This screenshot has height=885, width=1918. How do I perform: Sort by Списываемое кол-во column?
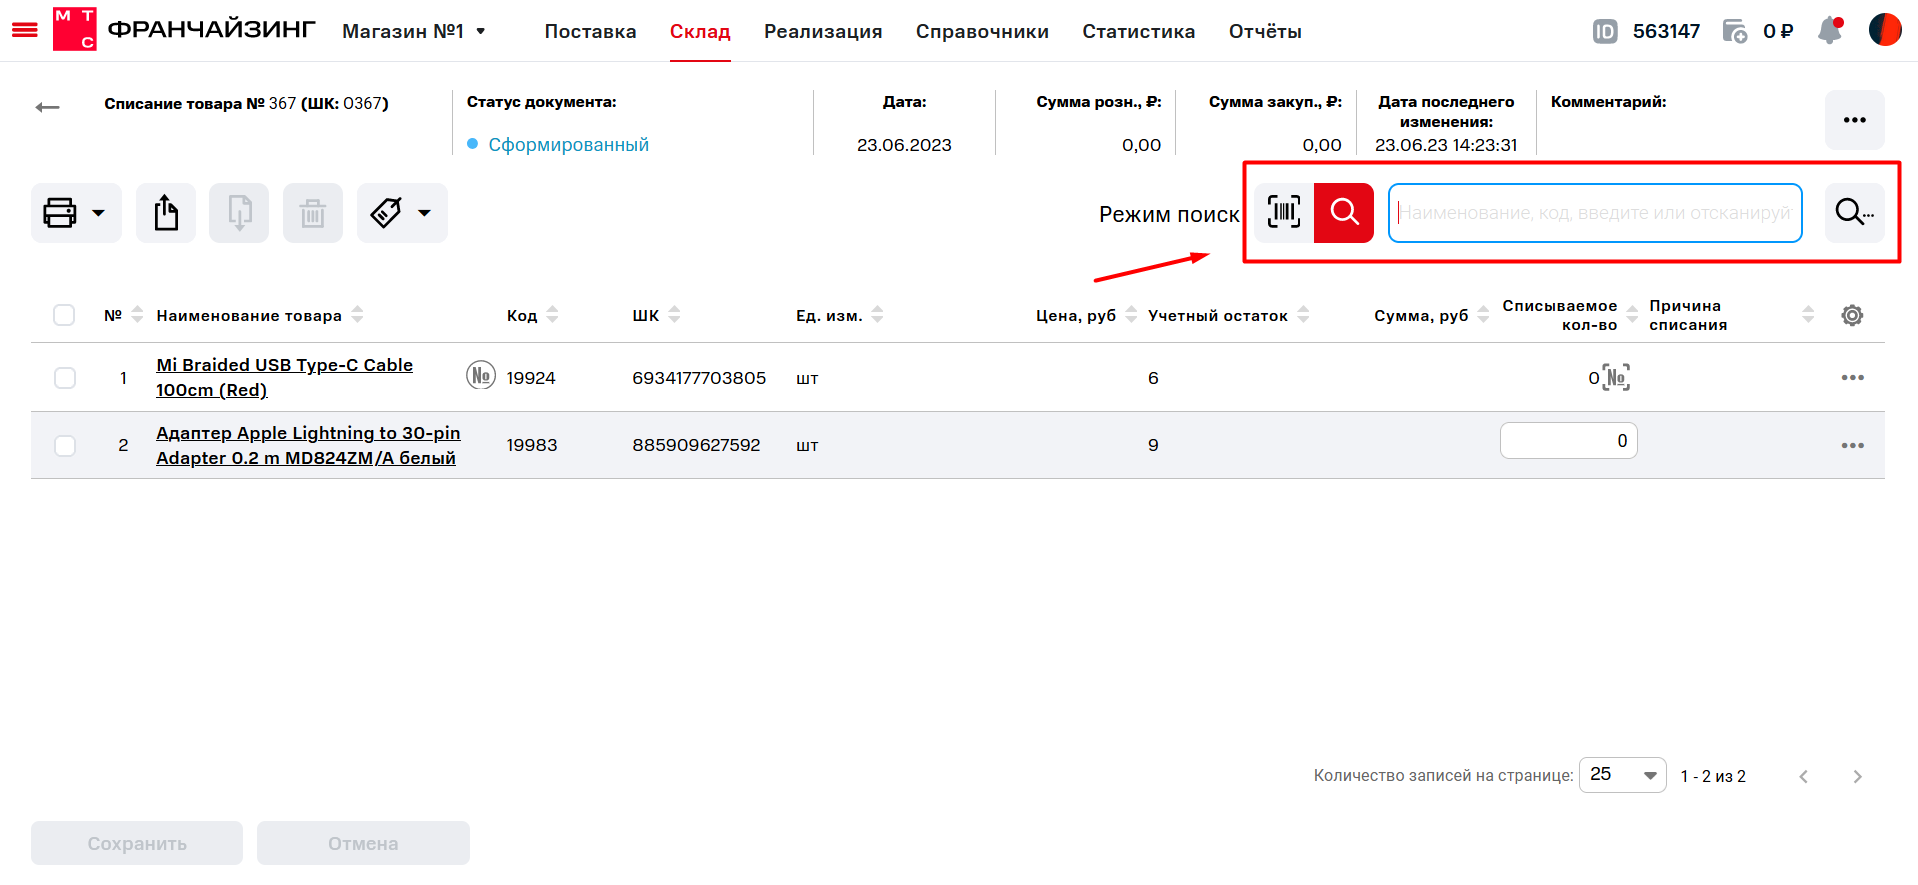click(x=1633, y=315)
